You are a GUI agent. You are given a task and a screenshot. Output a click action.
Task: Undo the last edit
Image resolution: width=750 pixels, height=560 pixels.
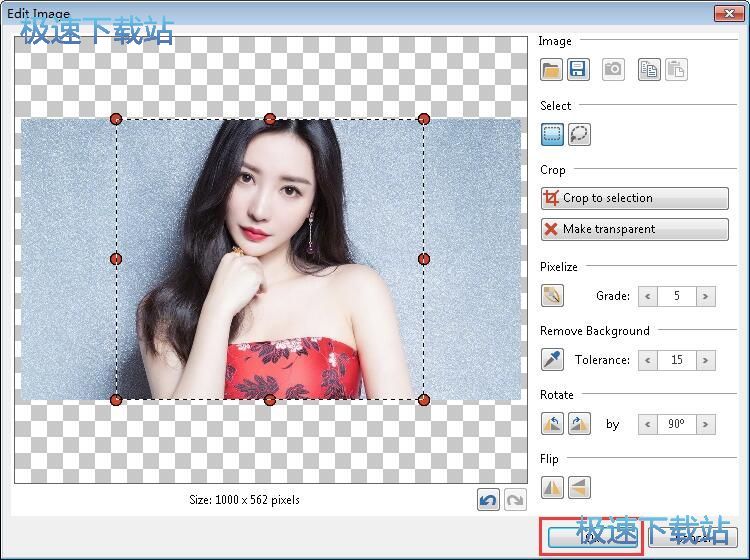point(488,500)
